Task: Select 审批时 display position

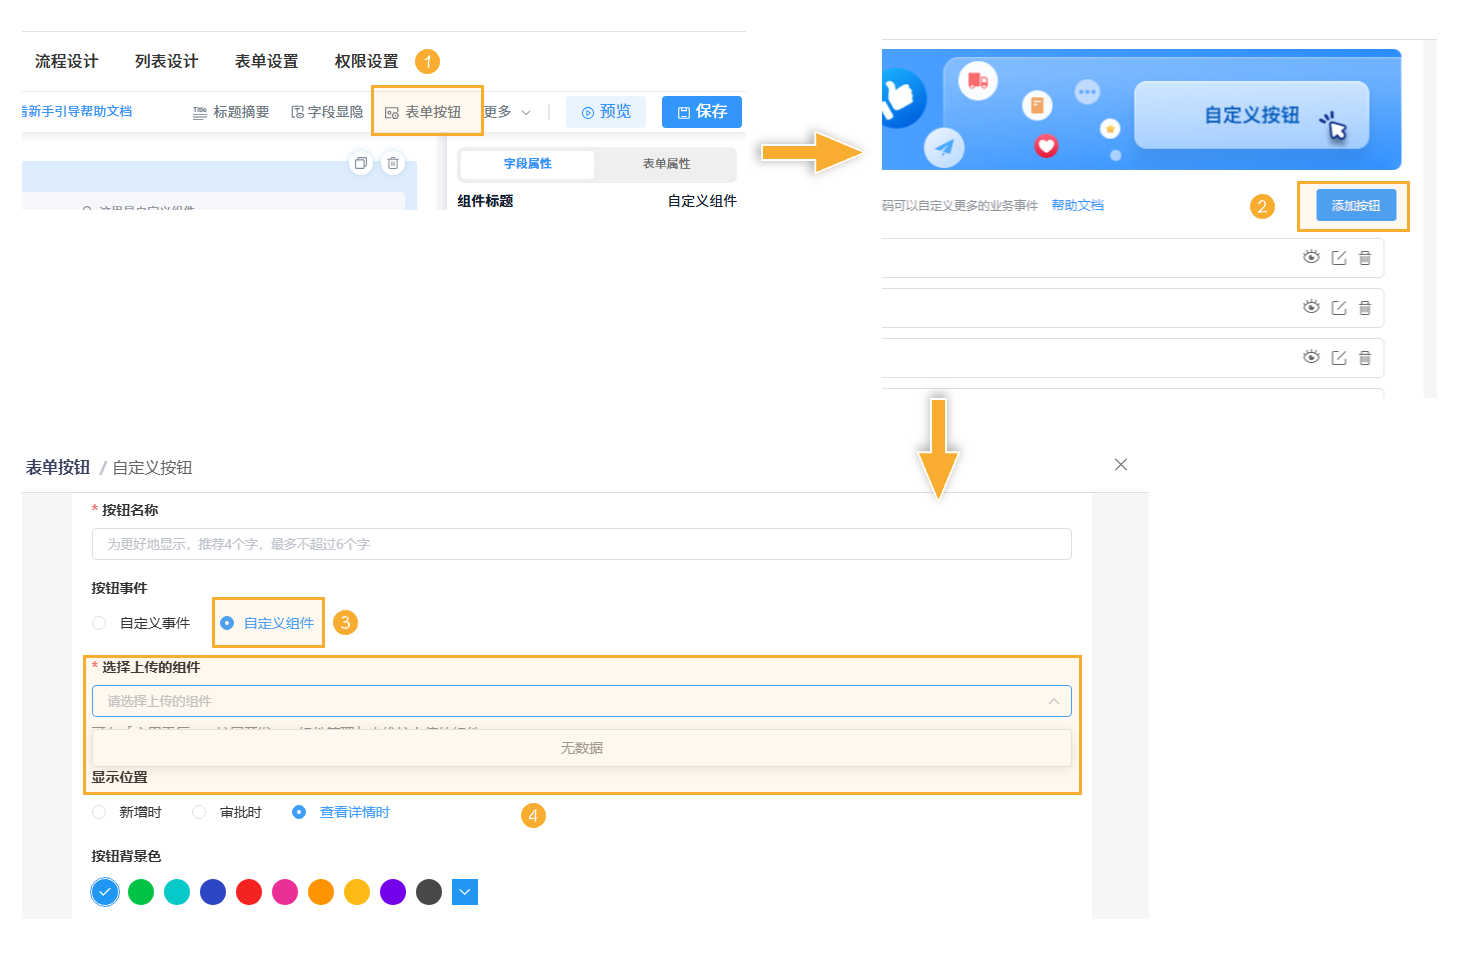Action: tap(198, 812)
